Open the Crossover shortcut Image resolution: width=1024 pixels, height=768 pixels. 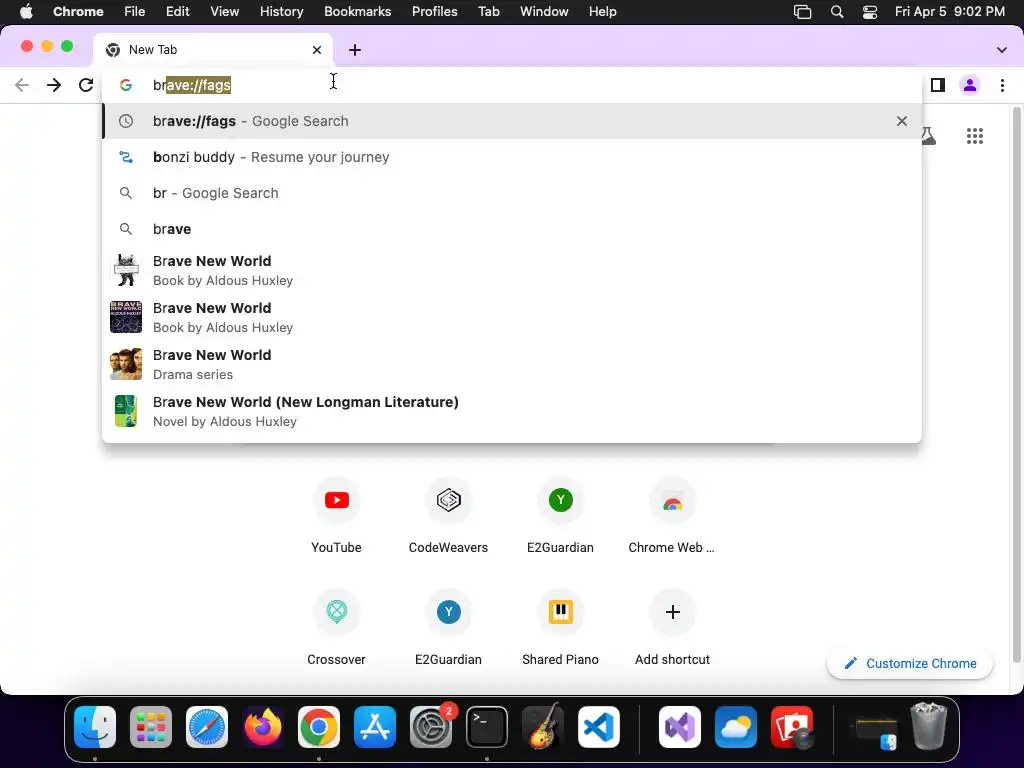(336, 628)
